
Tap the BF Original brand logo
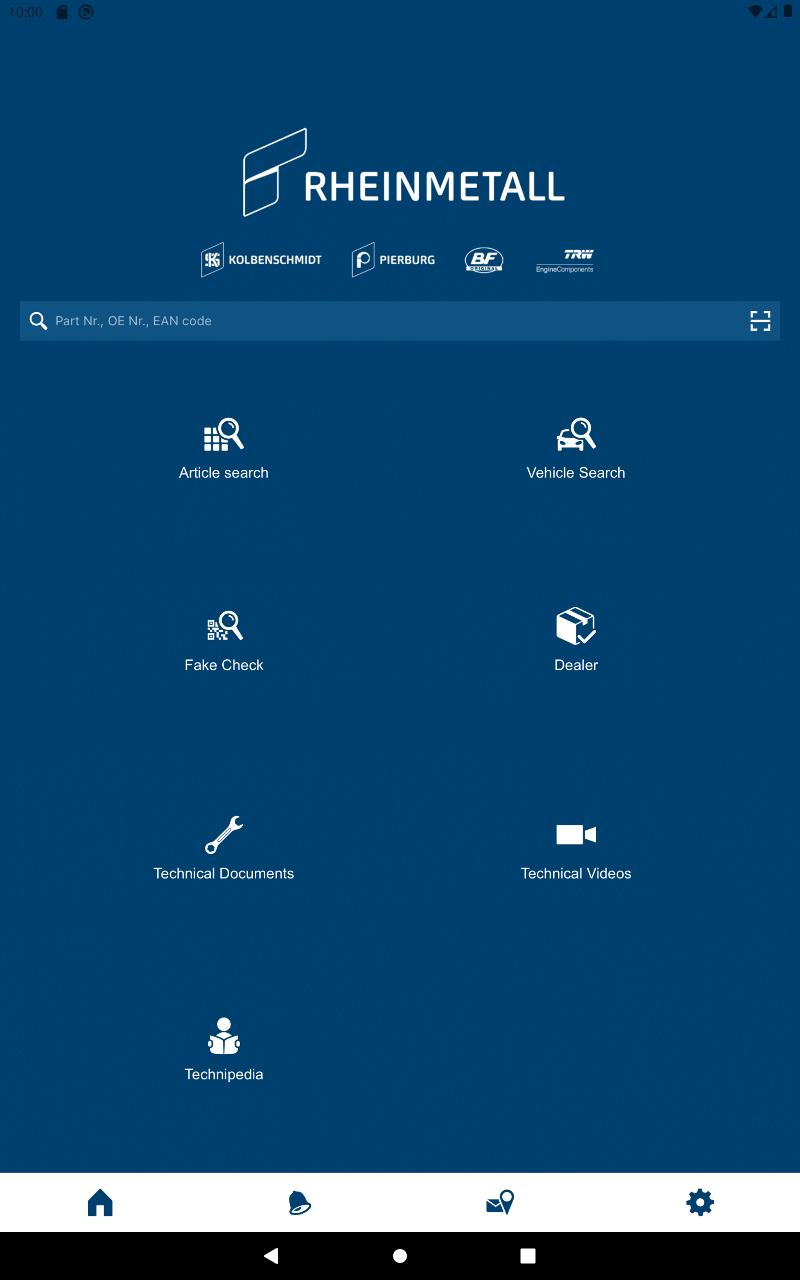point(484,260)
